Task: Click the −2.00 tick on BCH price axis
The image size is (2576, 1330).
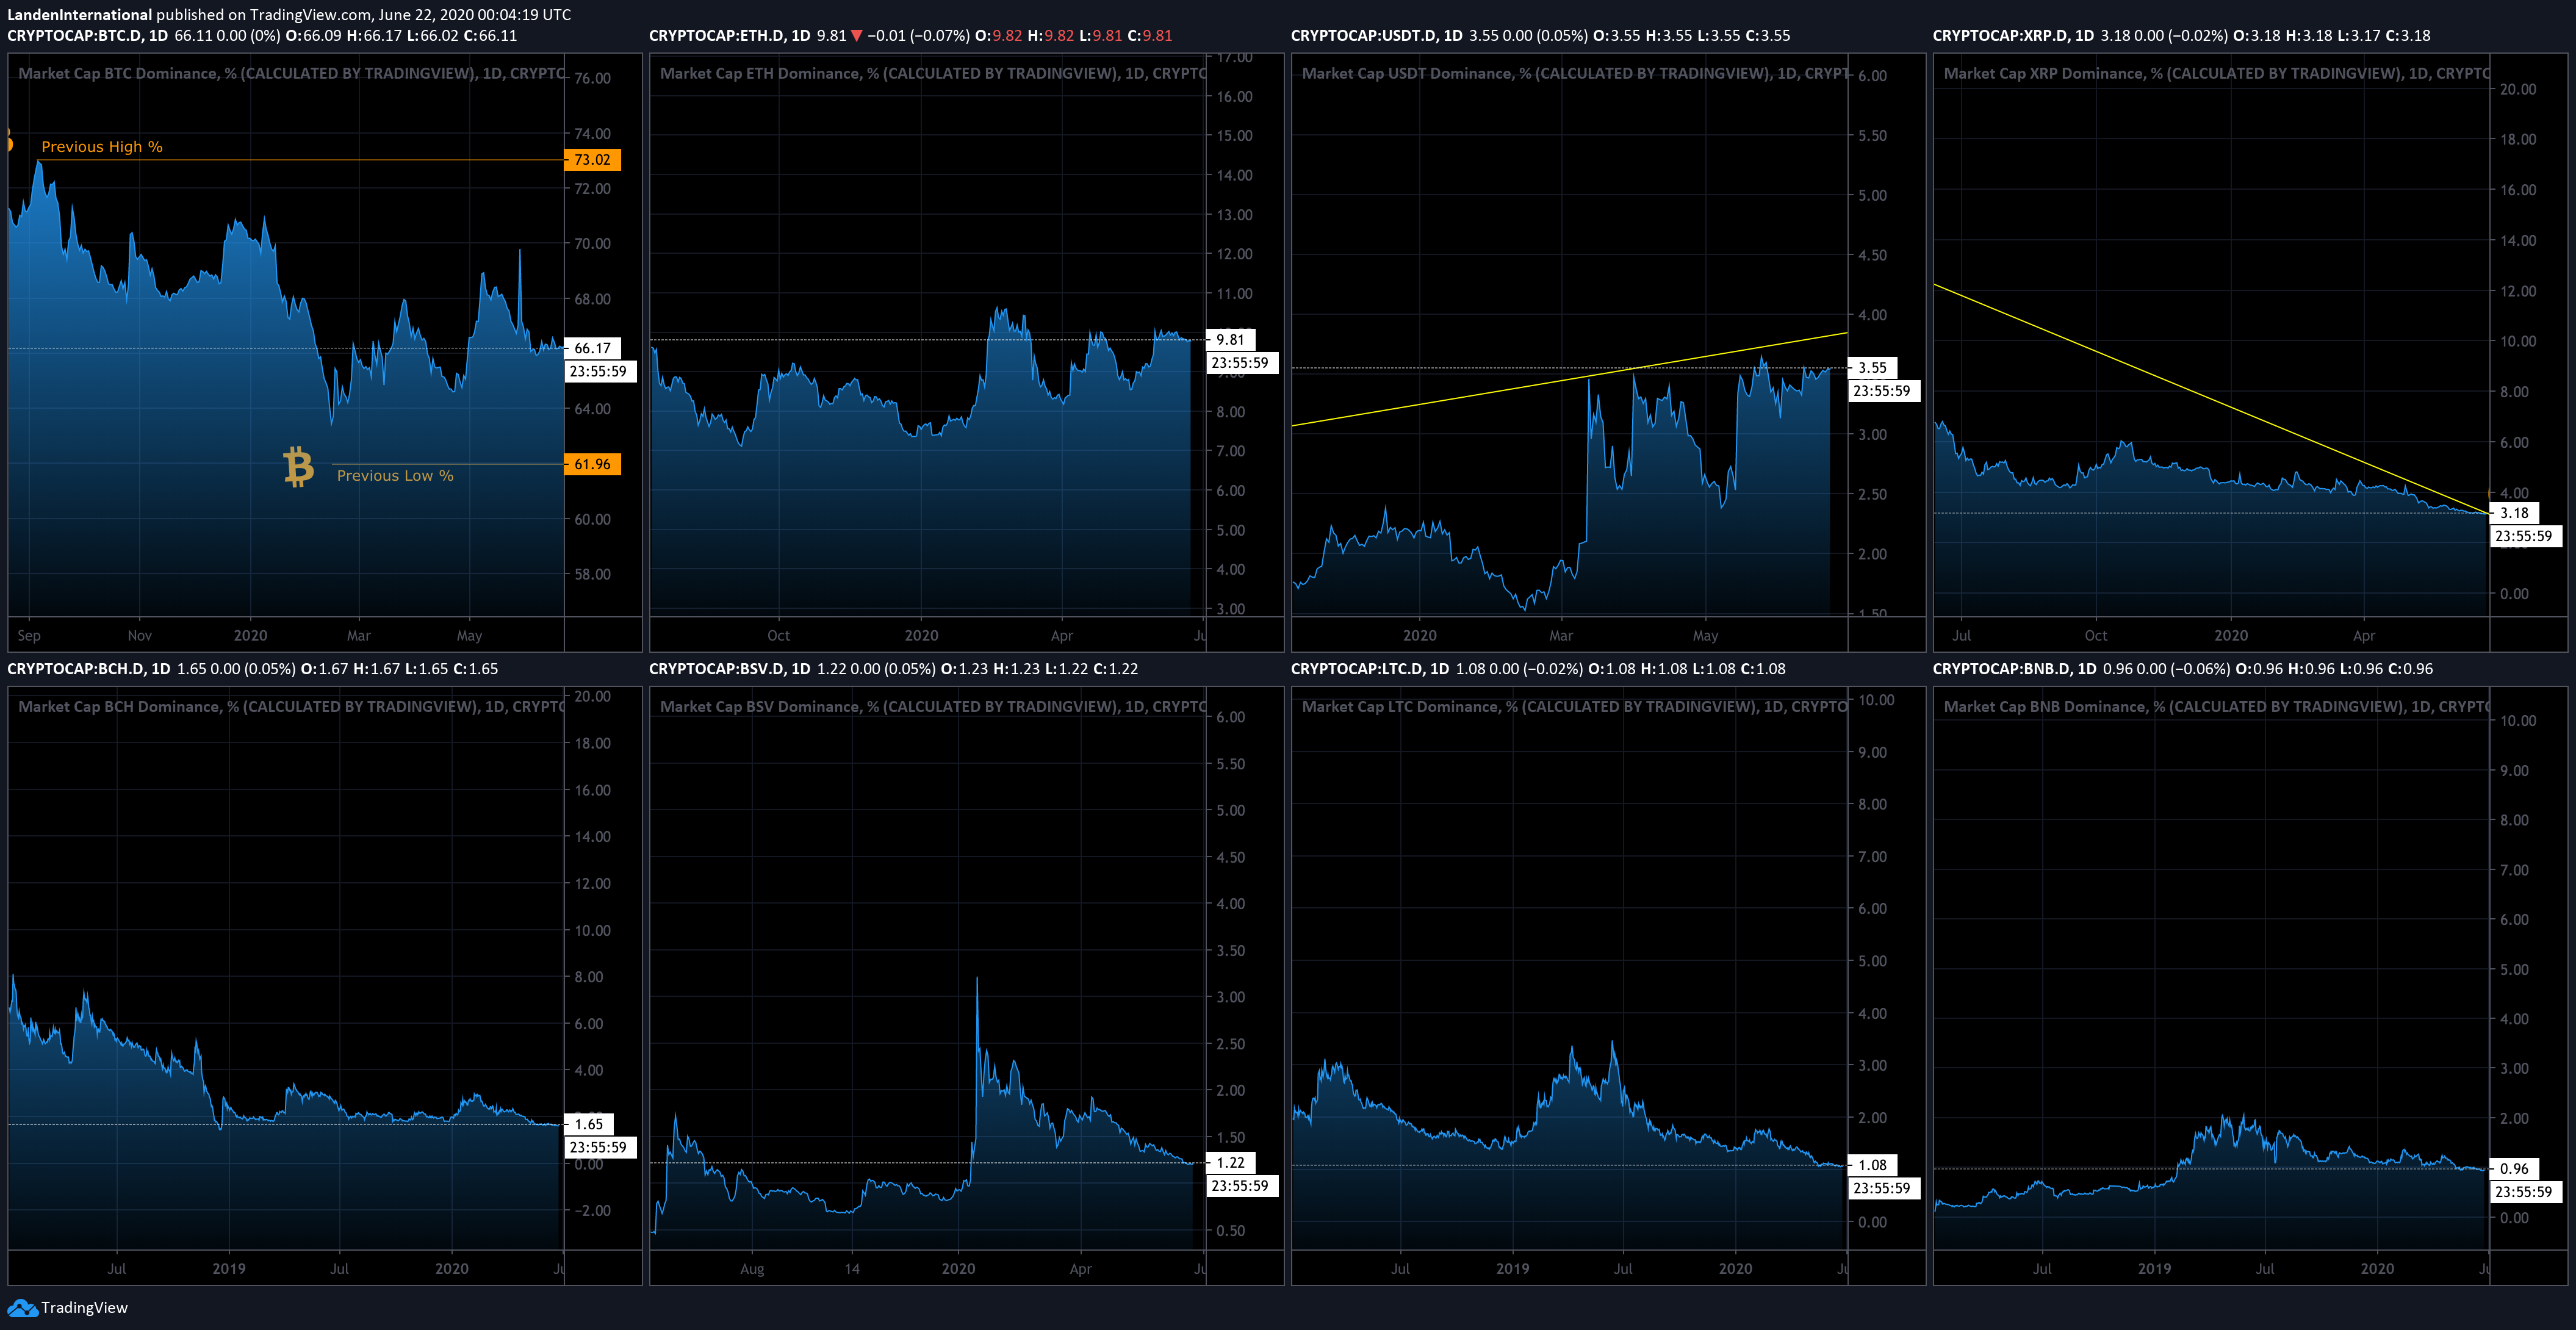Action: [x=592, y=1211]
